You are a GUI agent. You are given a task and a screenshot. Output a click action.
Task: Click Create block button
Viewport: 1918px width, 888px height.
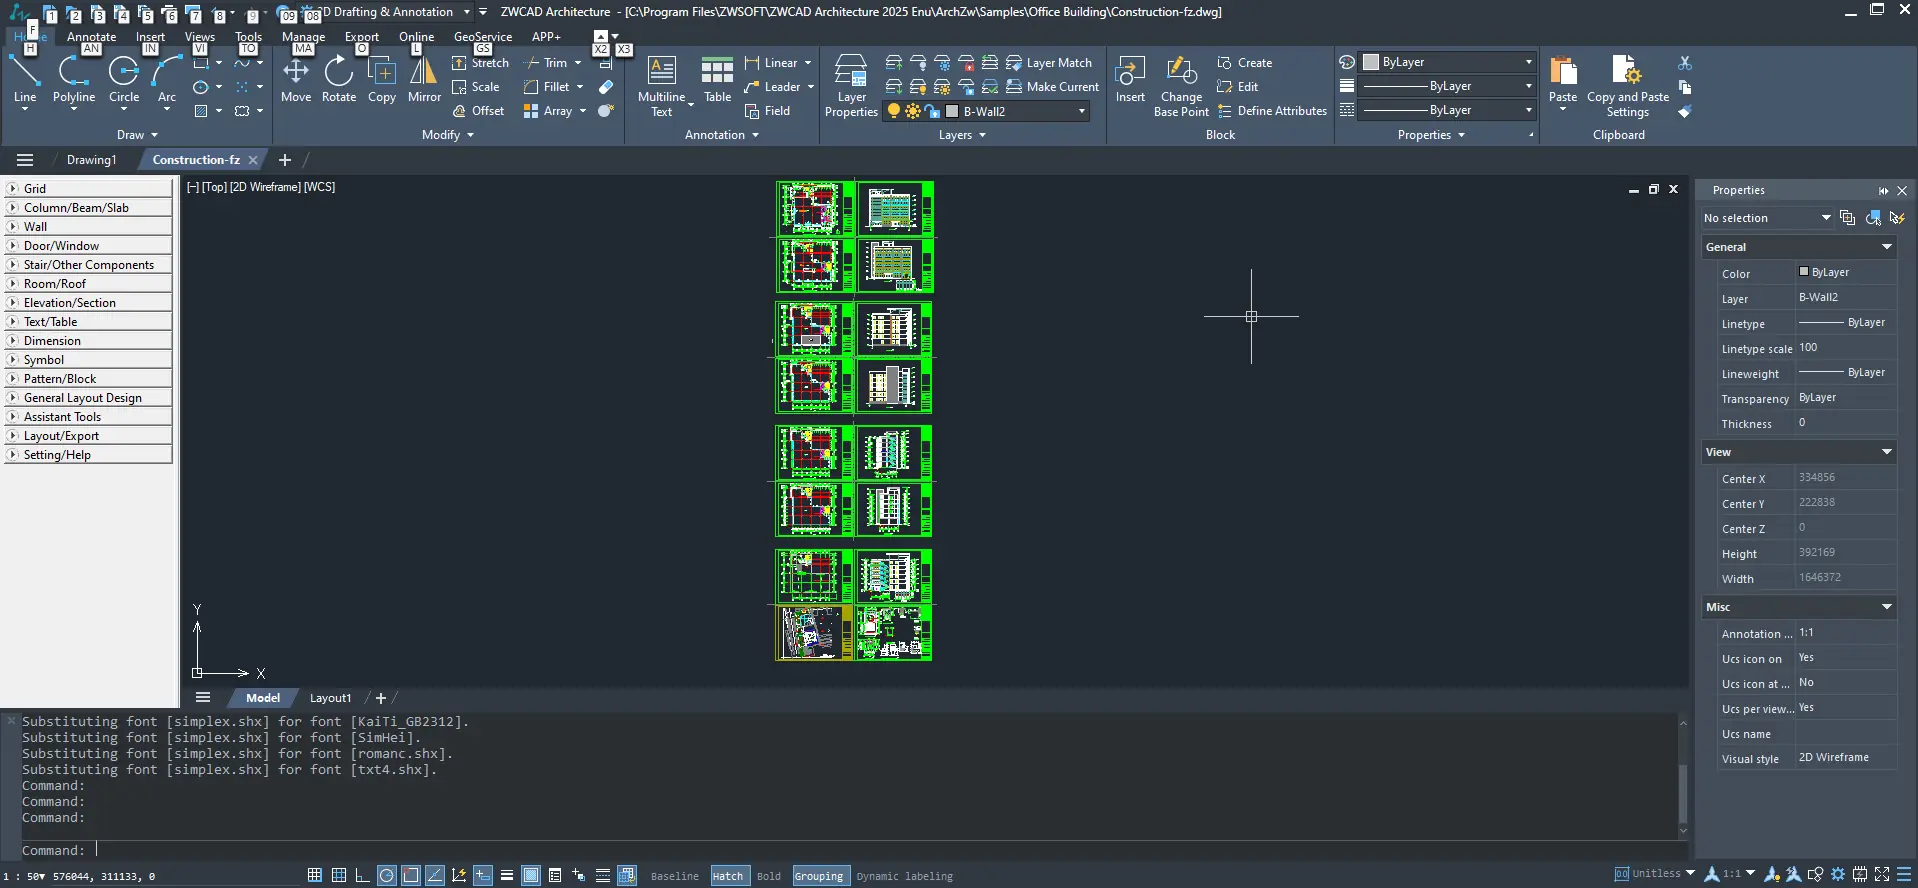coord(1245,63)
